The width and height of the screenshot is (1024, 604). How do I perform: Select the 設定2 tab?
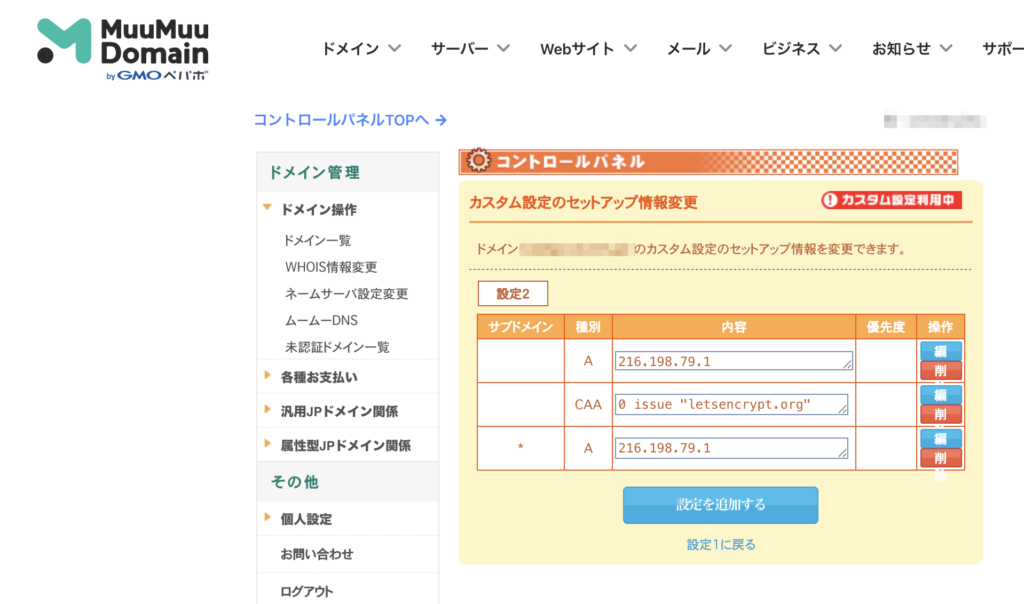(512, 294)
